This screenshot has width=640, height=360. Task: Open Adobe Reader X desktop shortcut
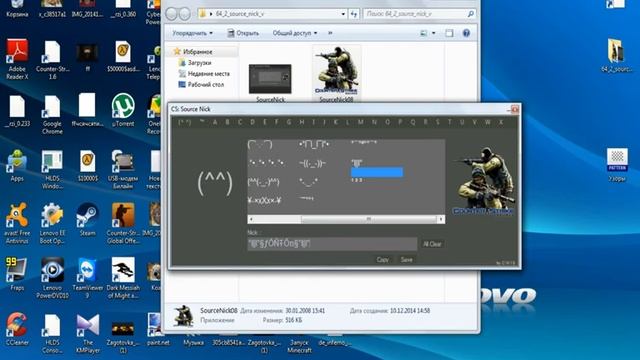pos(17,59)
